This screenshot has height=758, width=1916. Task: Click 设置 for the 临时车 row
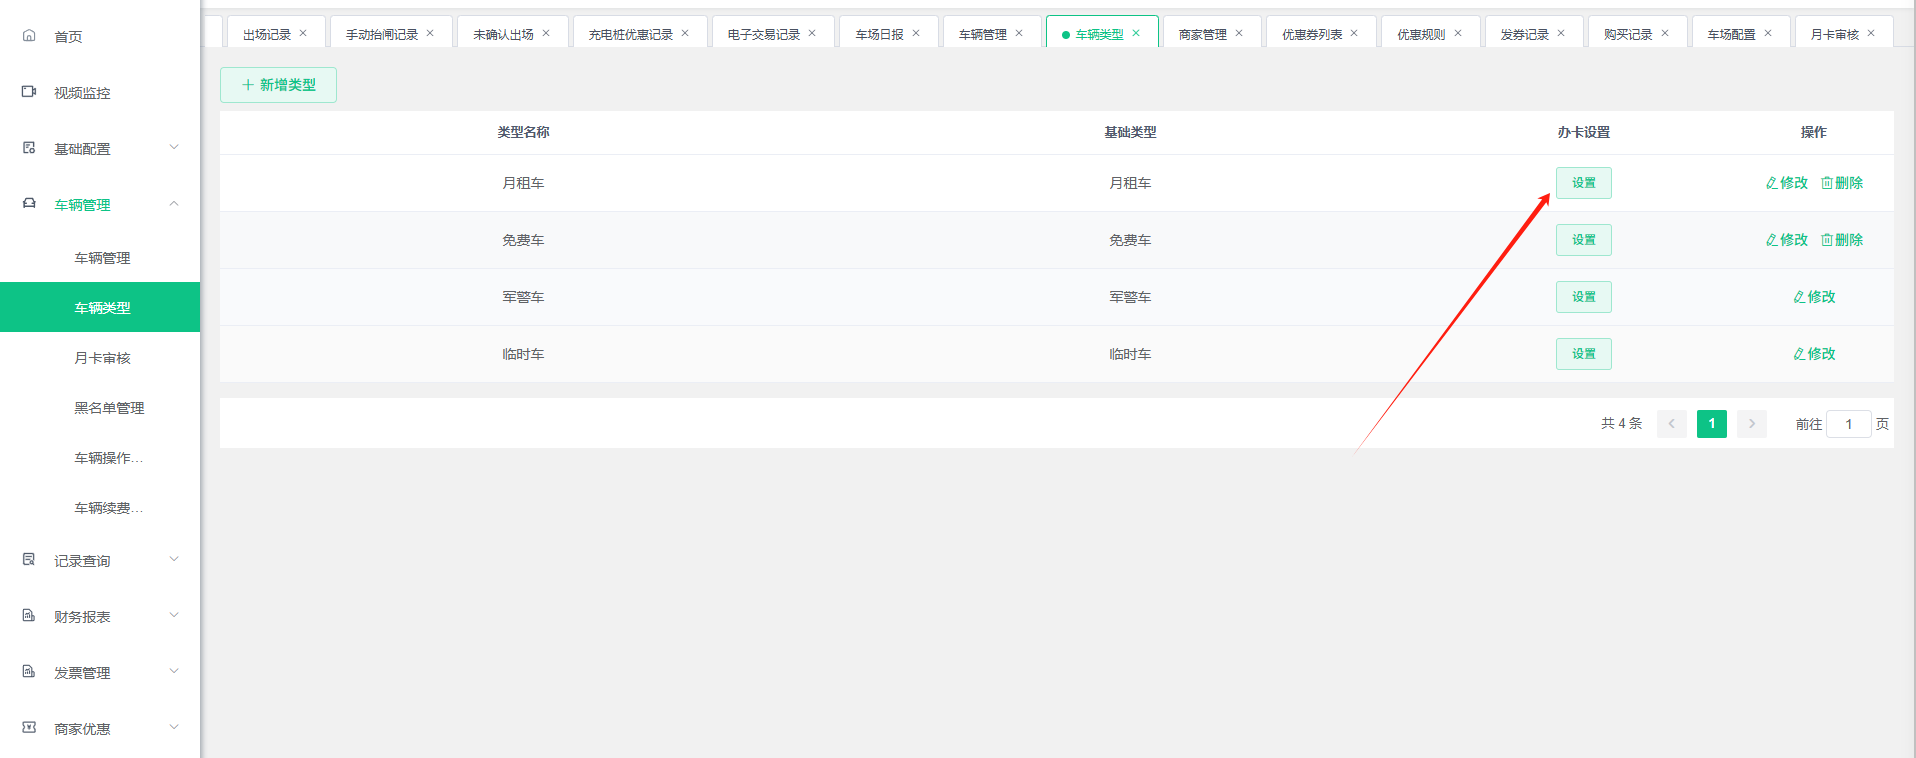tap(1584, 354)
